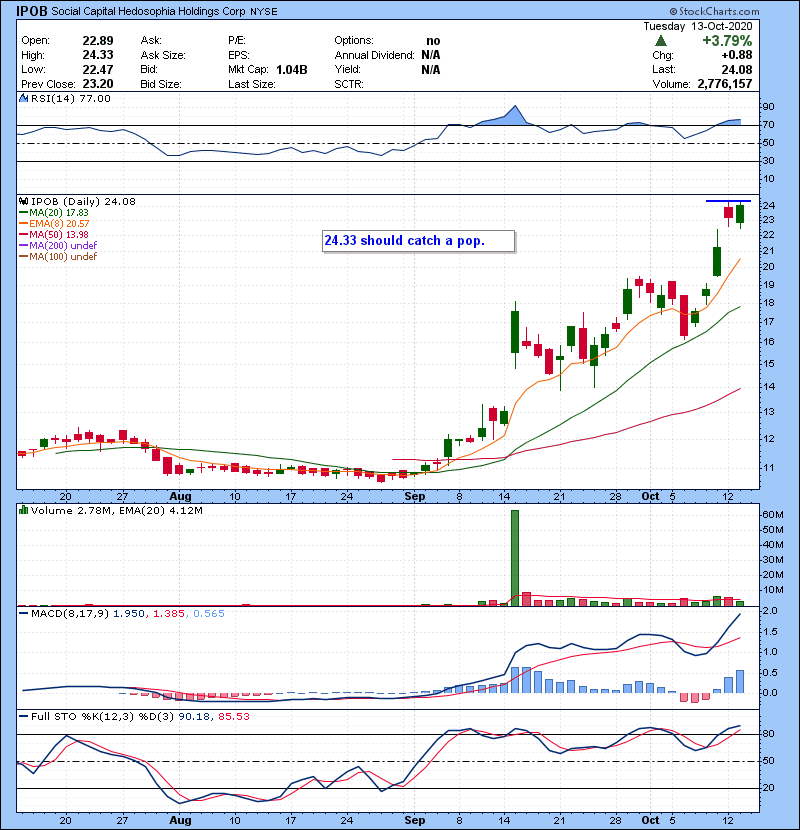Select the MA(50) 13.98 legend entry
Screen dimensions: 800x830
(x=54, y=234)
